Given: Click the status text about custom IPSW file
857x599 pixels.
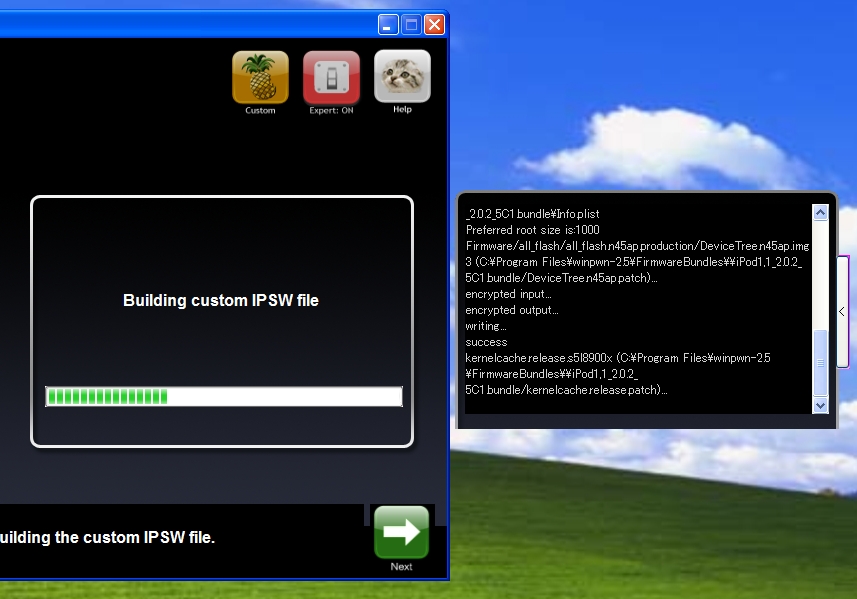Looking at the screenshot, I should [x=108, y=537].
